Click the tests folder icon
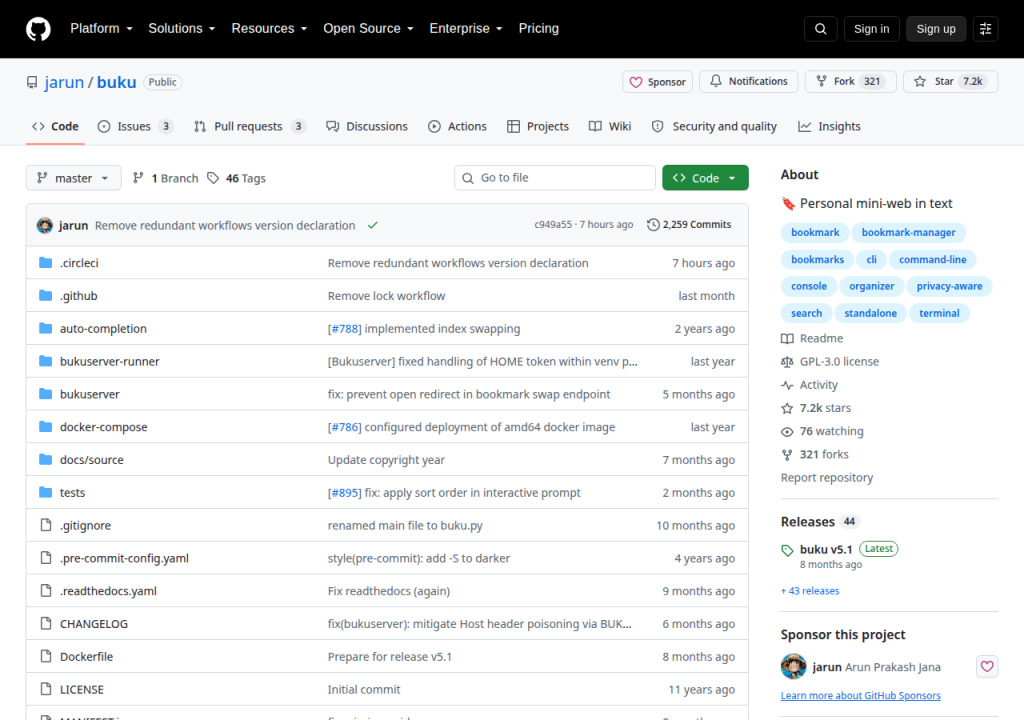Viewport: 1024px width, 720px height. [x=45, y=492]
